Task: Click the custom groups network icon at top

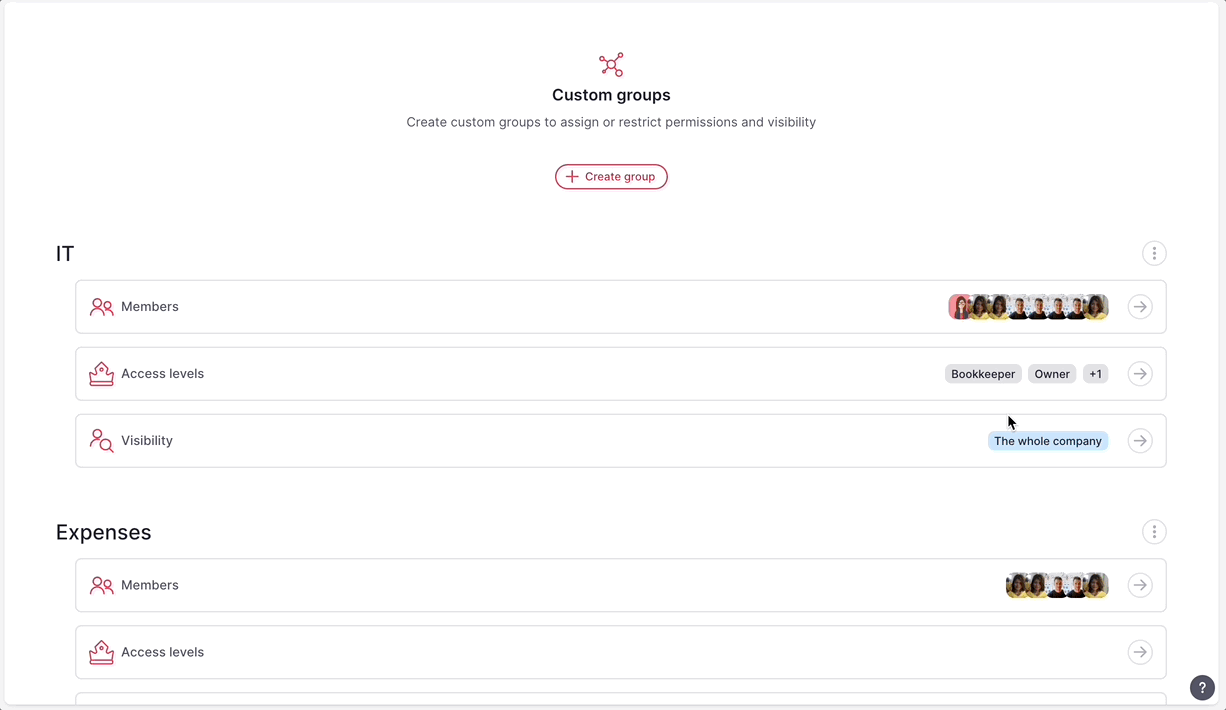Action: pyautogui.click(x=611, y=64)
